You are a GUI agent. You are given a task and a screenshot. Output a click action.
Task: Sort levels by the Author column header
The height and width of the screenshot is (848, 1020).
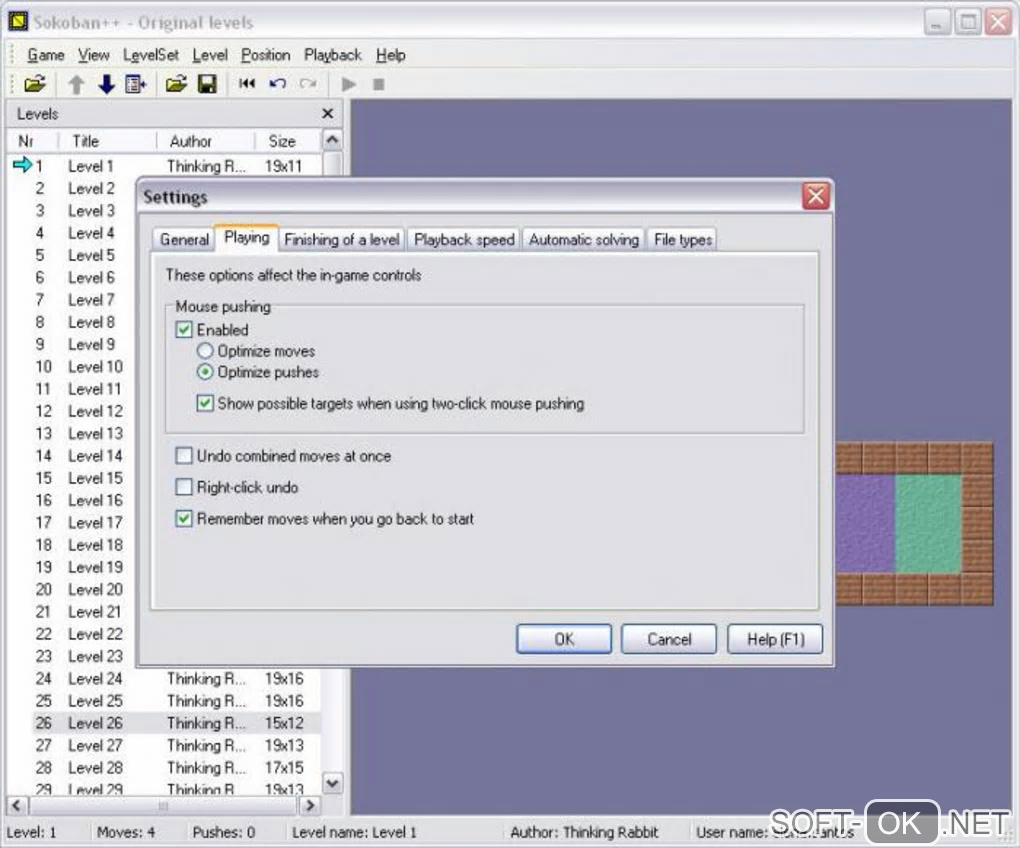point(206,141)
